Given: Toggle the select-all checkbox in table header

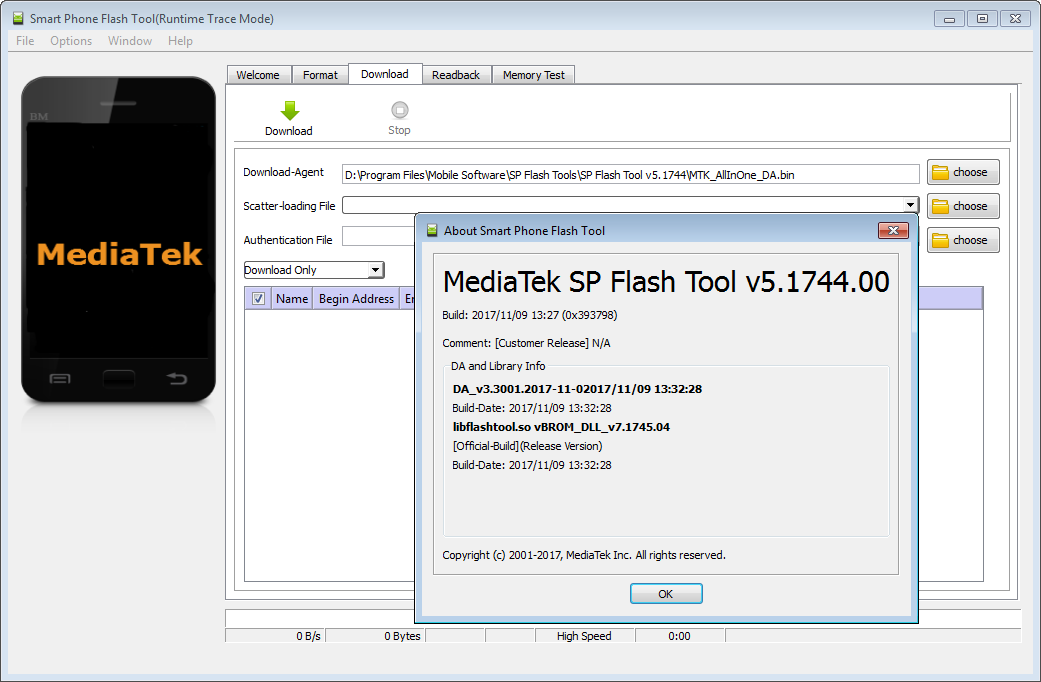Looking at the screenshot, I should (258, 299).
